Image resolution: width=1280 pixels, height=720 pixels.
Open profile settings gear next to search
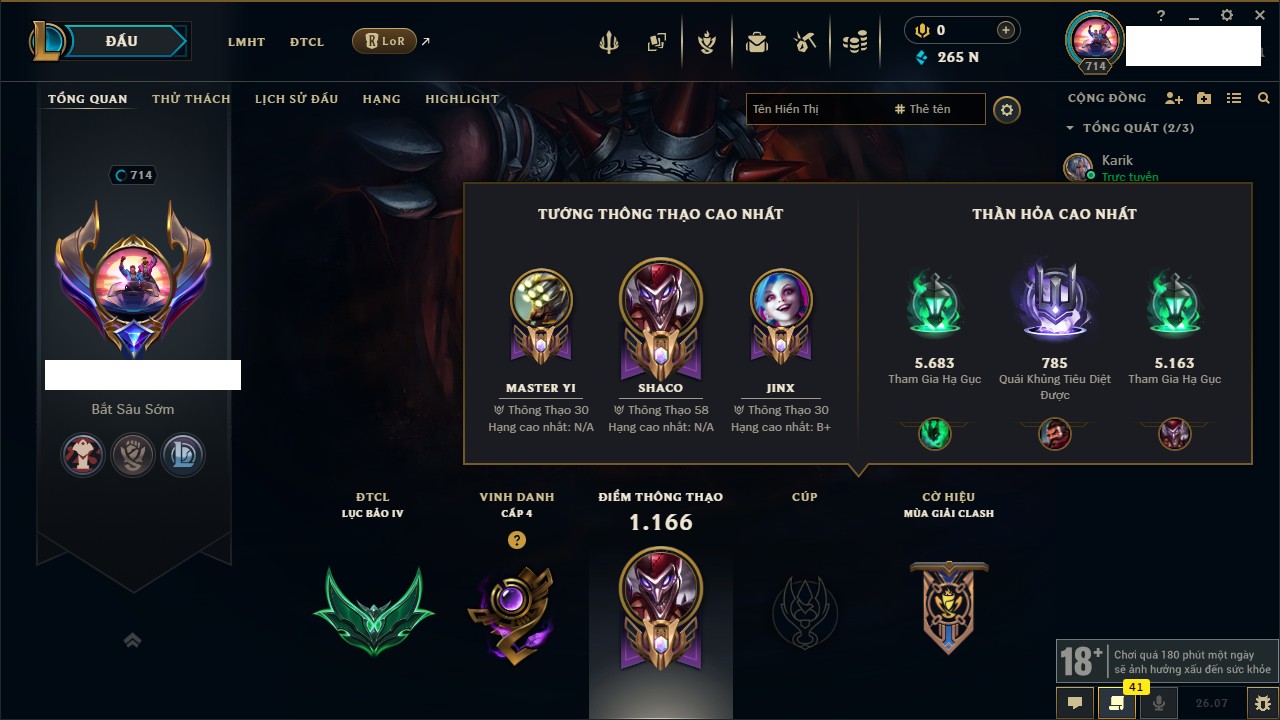[1007, 109]
